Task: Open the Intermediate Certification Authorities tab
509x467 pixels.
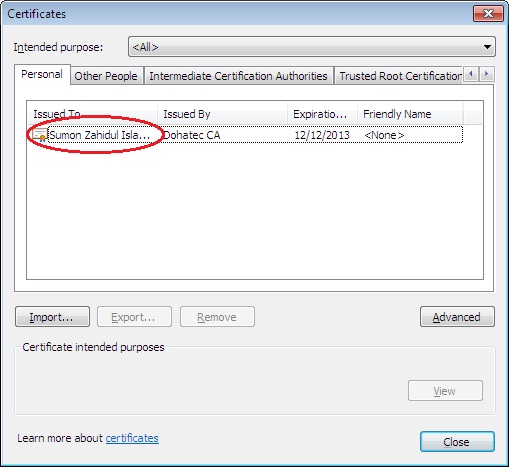Action: (x=239, y=76)
